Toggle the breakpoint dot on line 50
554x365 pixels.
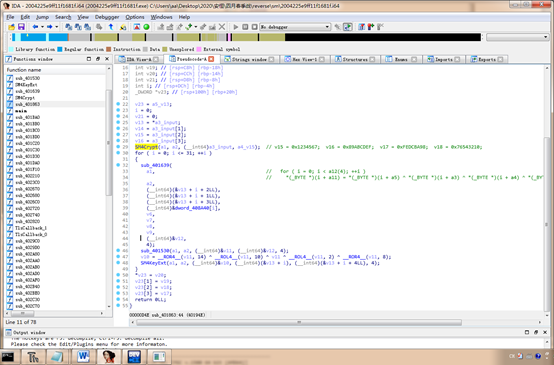pos(118,275)
